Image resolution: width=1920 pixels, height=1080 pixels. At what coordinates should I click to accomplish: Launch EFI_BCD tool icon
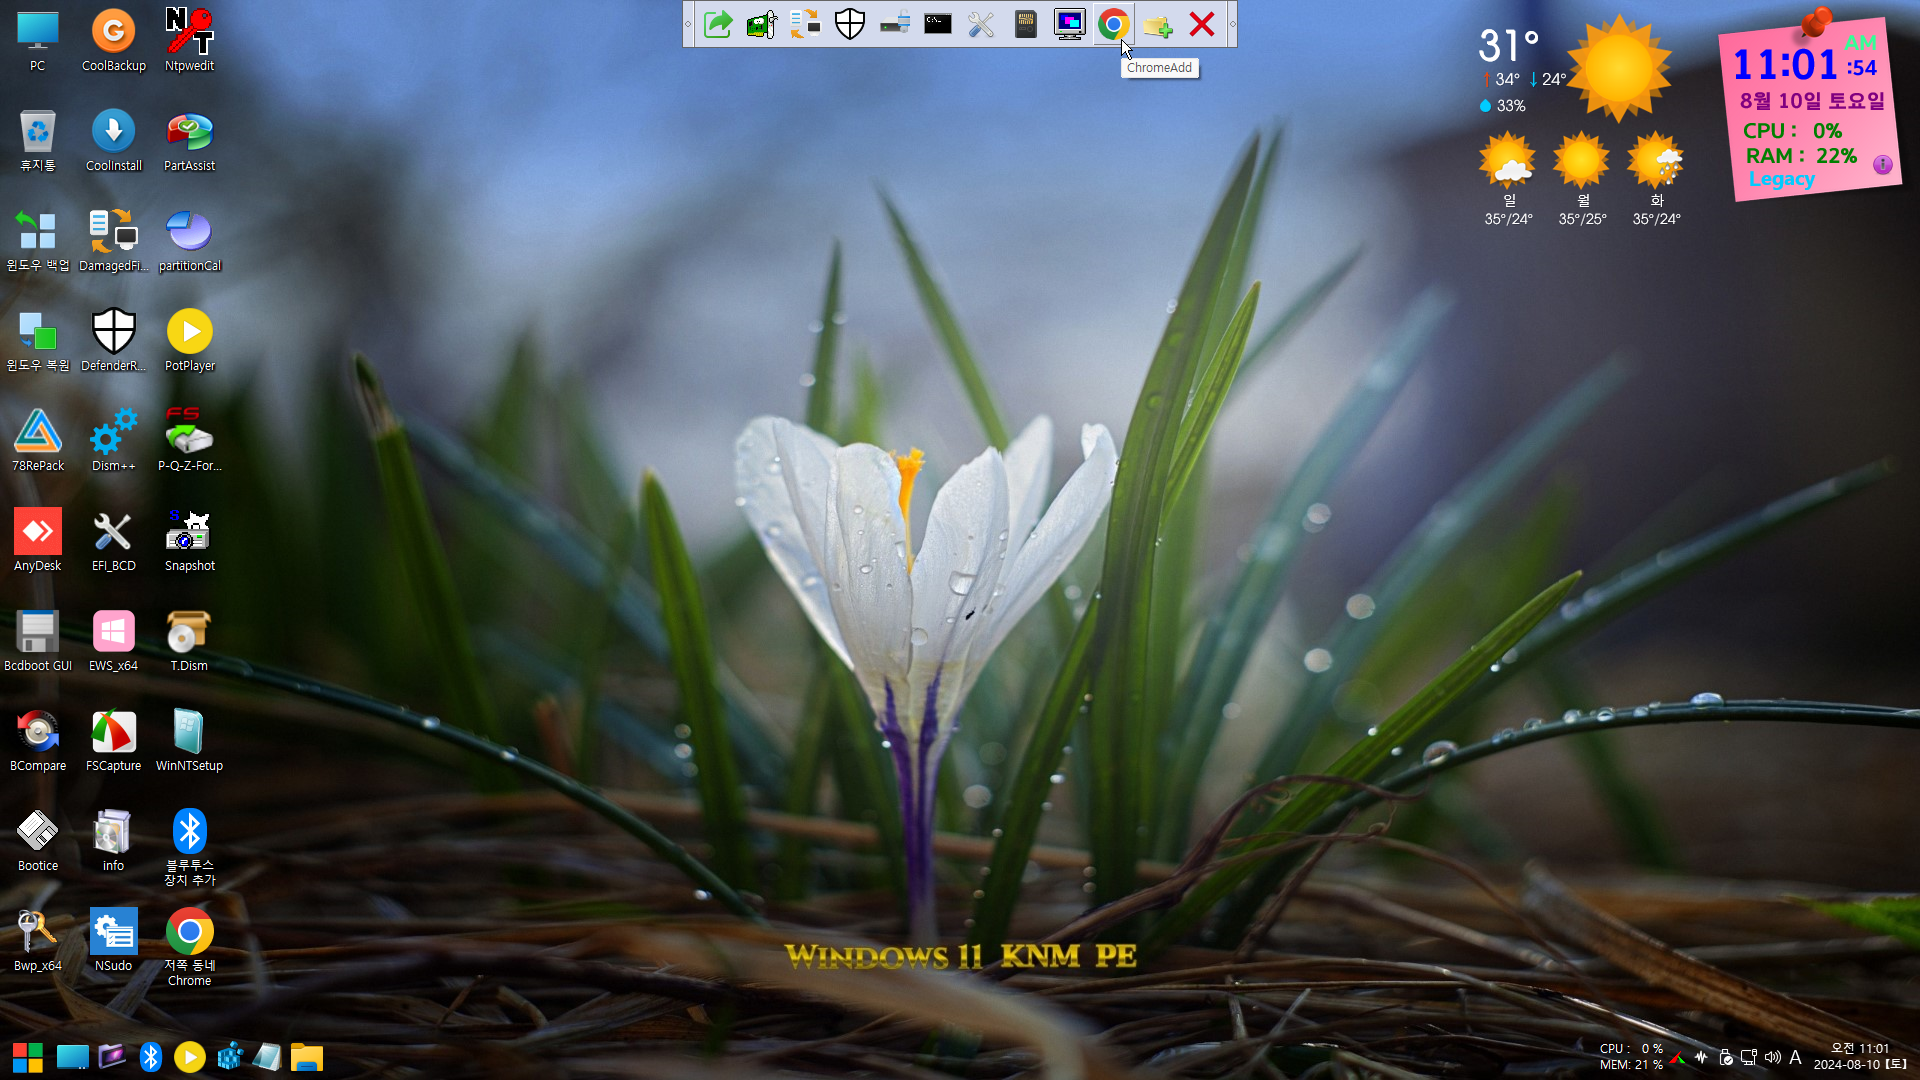(114, 540)
